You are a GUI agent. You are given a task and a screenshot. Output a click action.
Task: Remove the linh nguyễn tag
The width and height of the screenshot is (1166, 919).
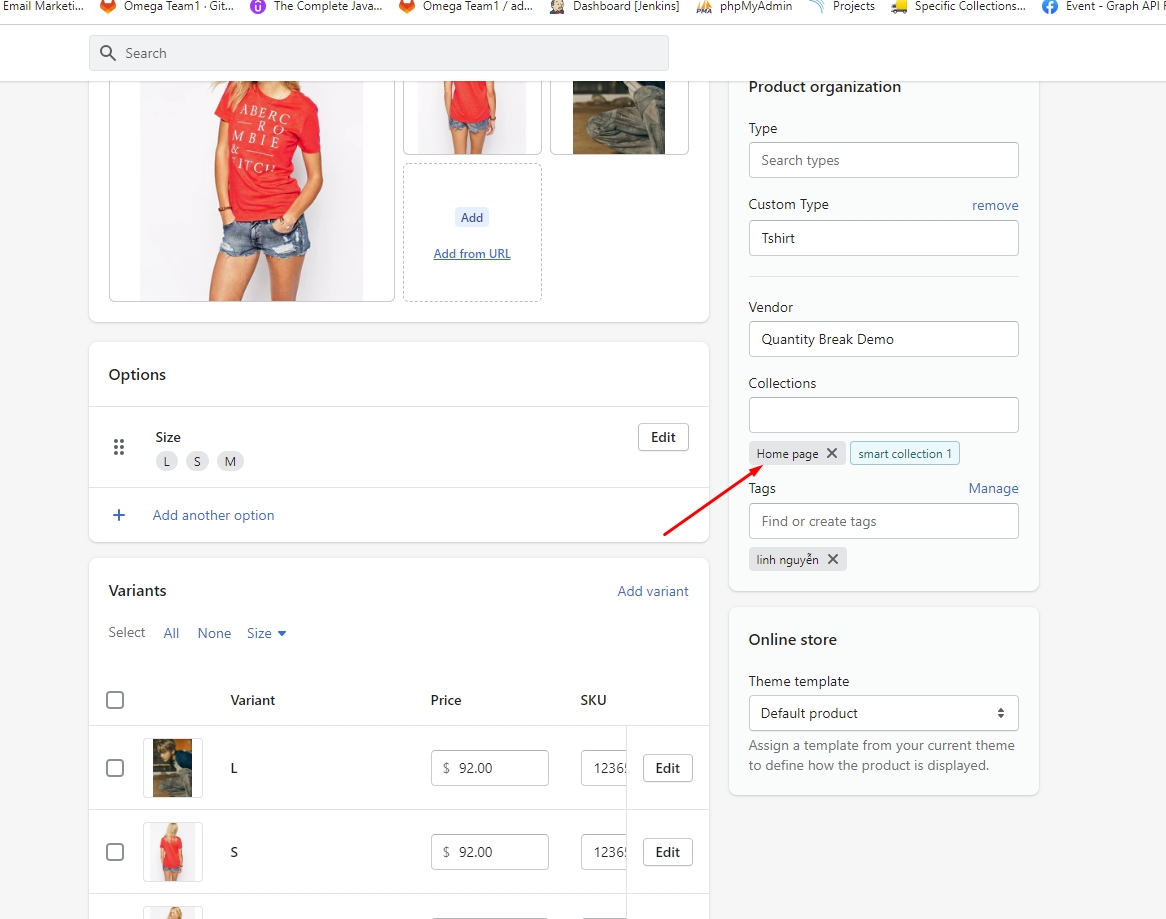coord(833,560)
